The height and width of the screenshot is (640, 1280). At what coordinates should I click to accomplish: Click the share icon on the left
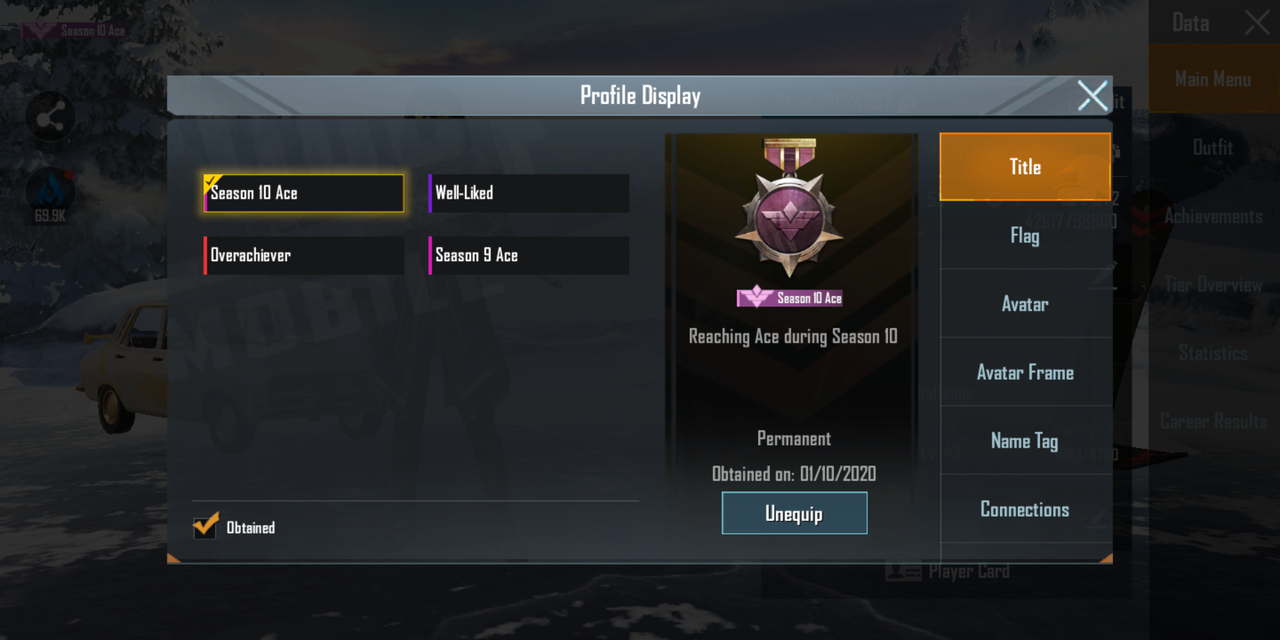point(50,119)
